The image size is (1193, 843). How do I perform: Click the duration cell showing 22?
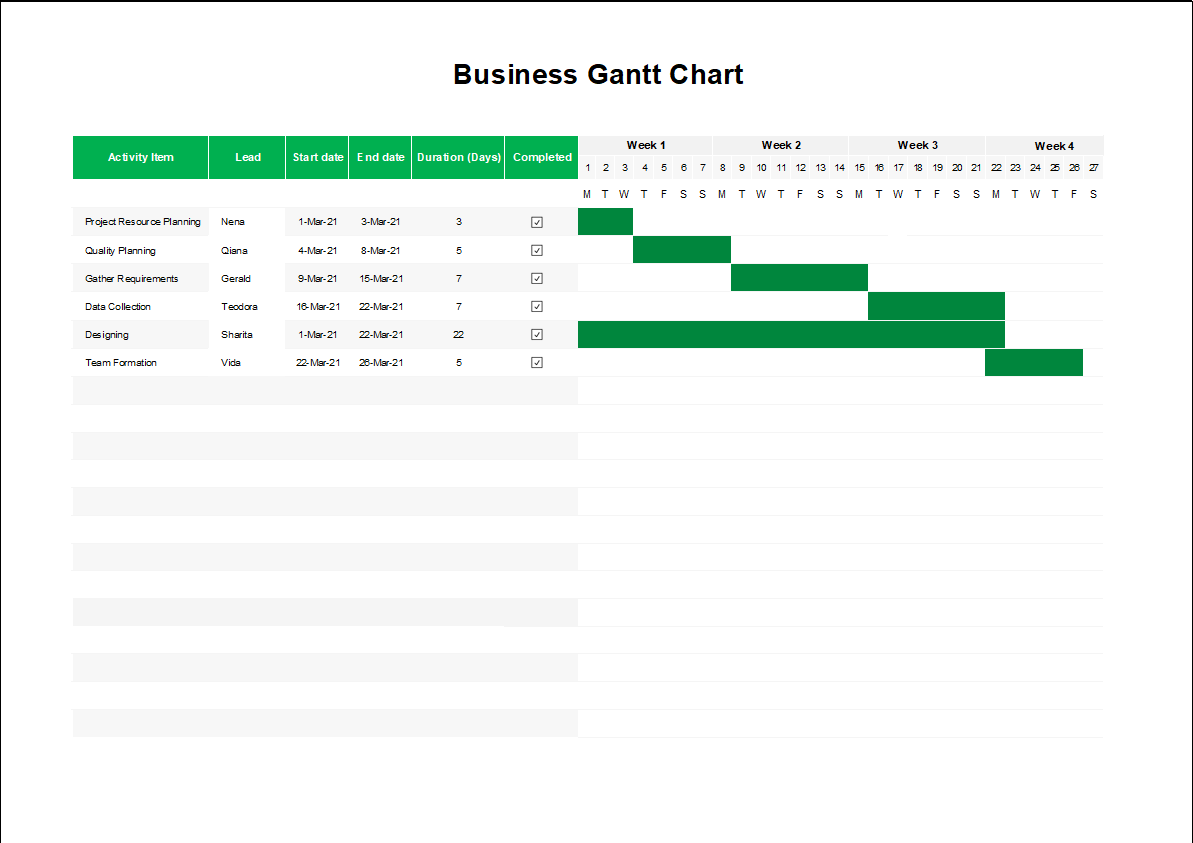[x=458, y=335]
